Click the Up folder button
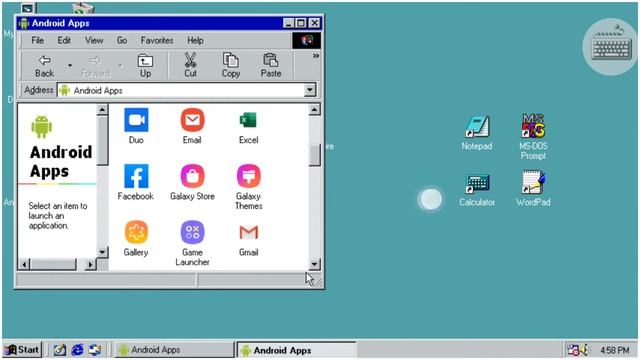640x360 pixels. [x=145, y=66]
